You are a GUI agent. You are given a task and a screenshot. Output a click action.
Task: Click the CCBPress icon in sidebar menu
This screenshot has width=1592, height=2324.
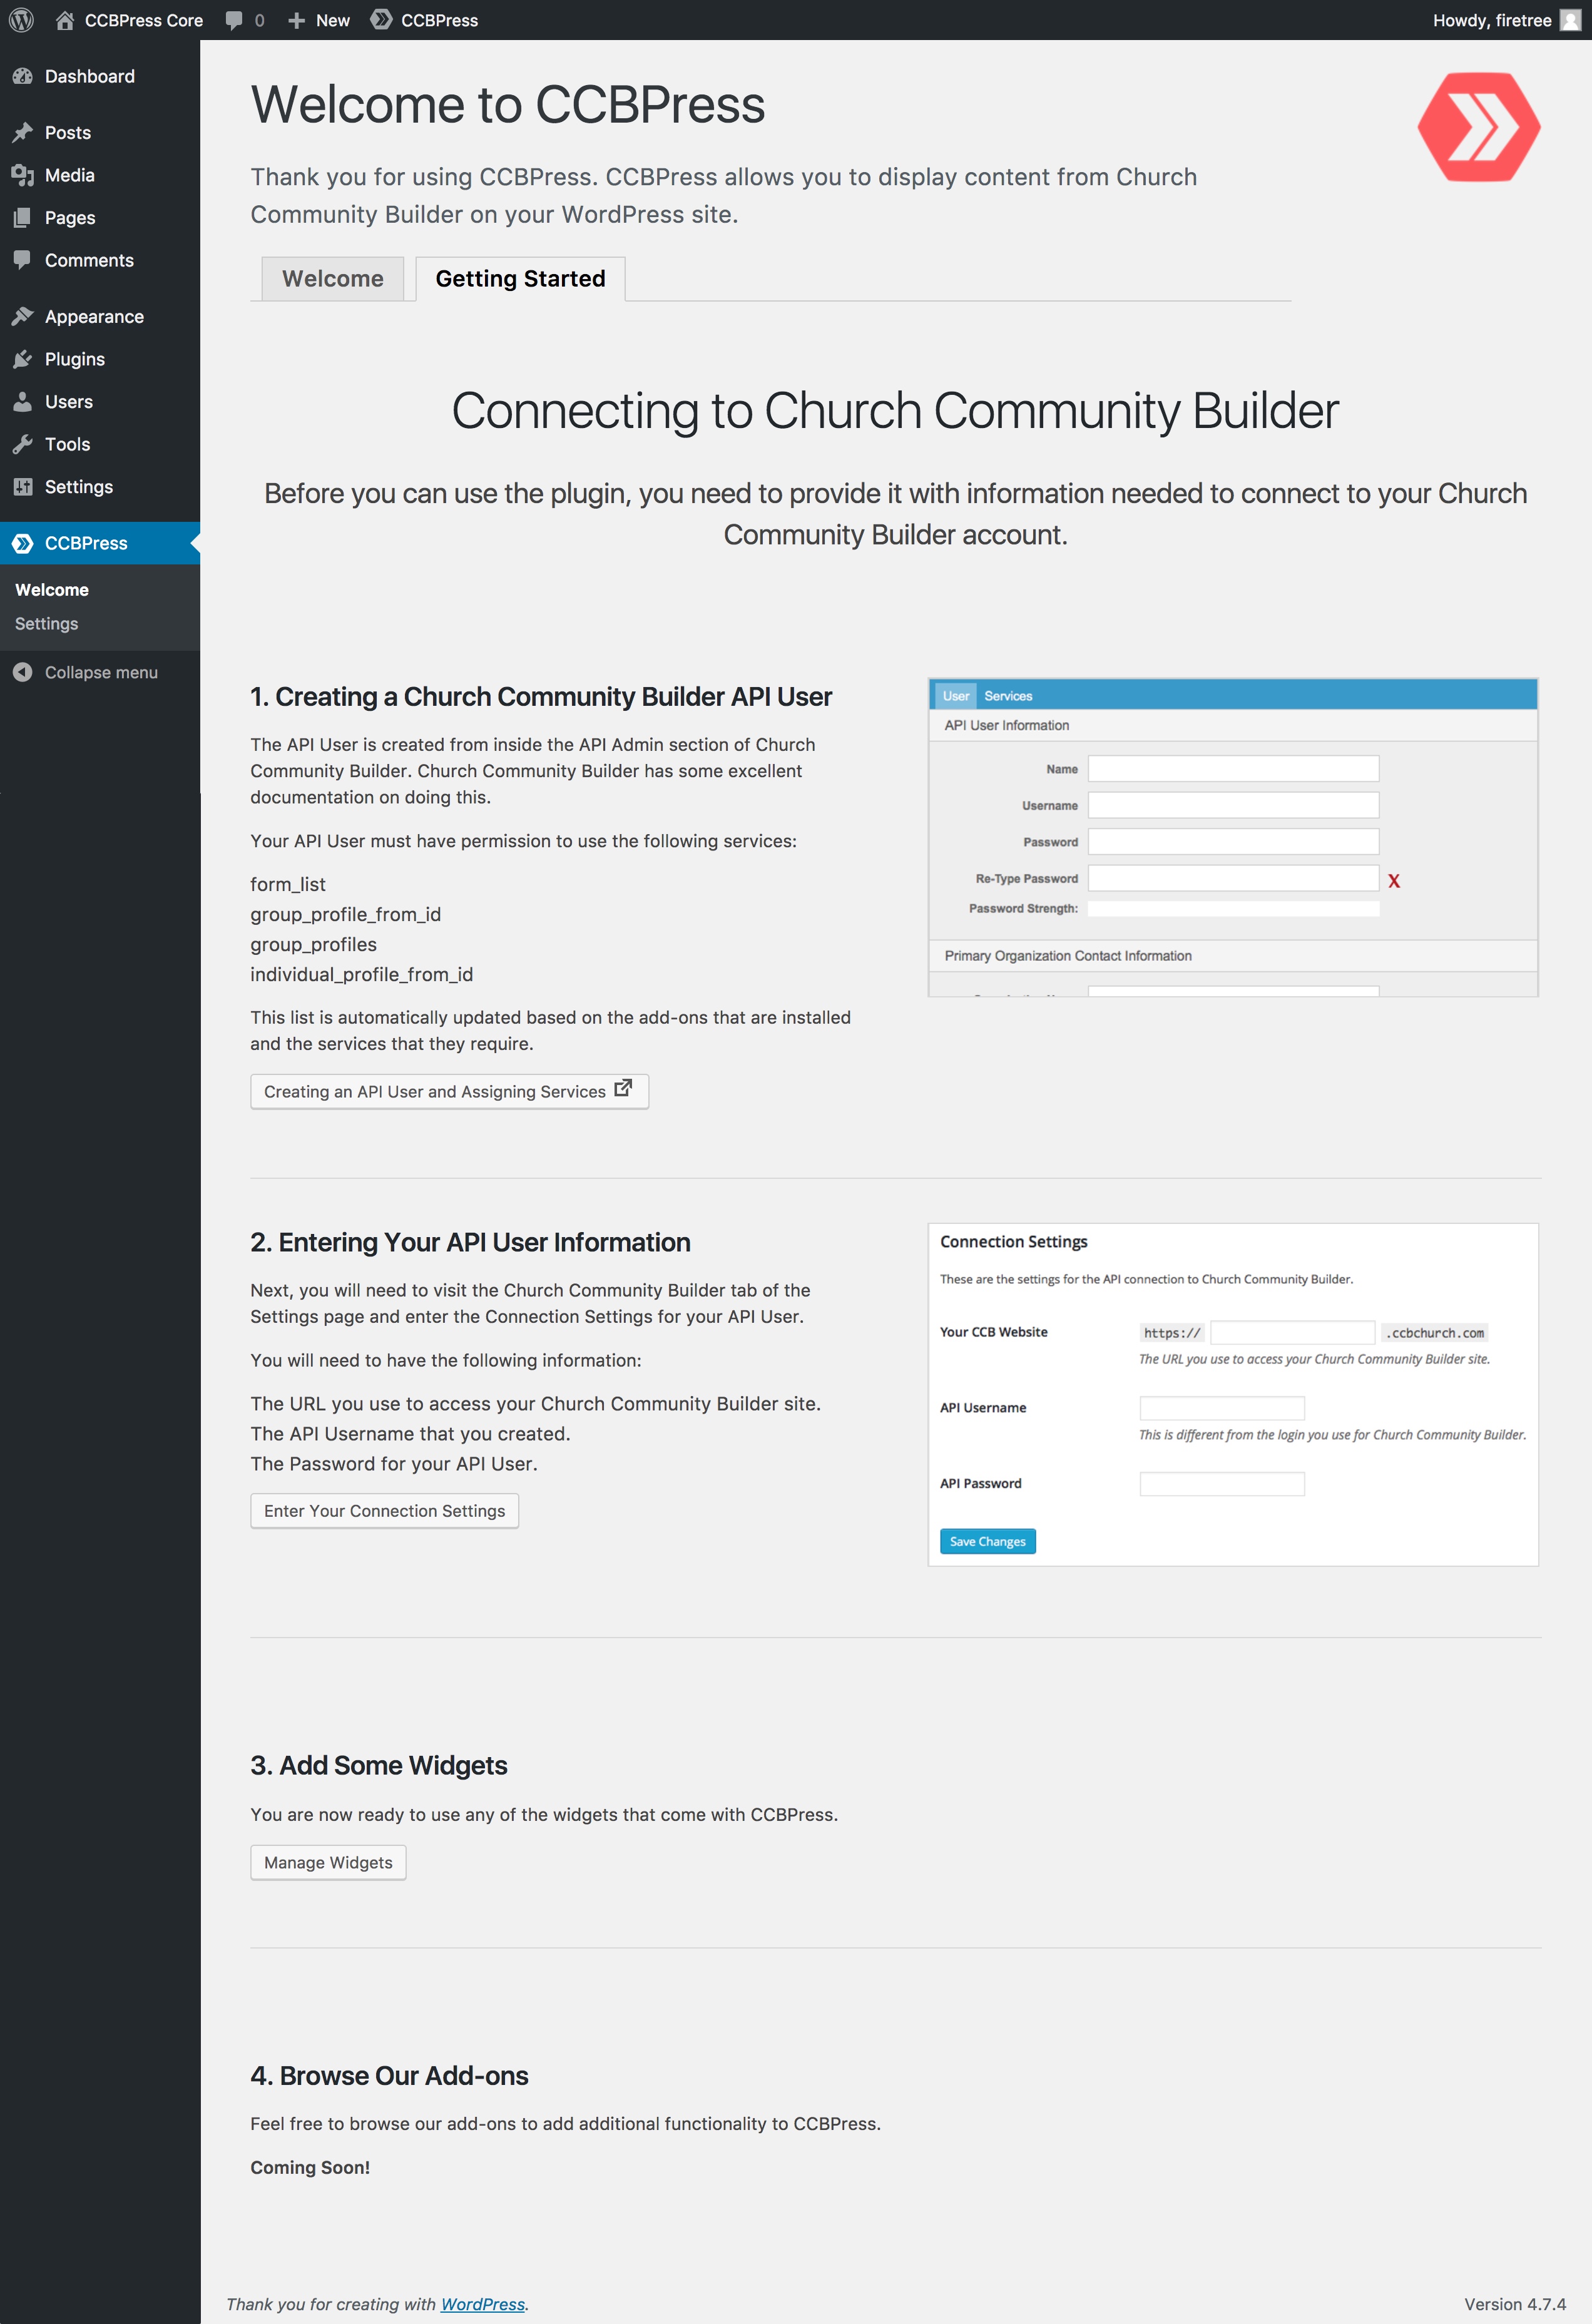pos(23,543)
